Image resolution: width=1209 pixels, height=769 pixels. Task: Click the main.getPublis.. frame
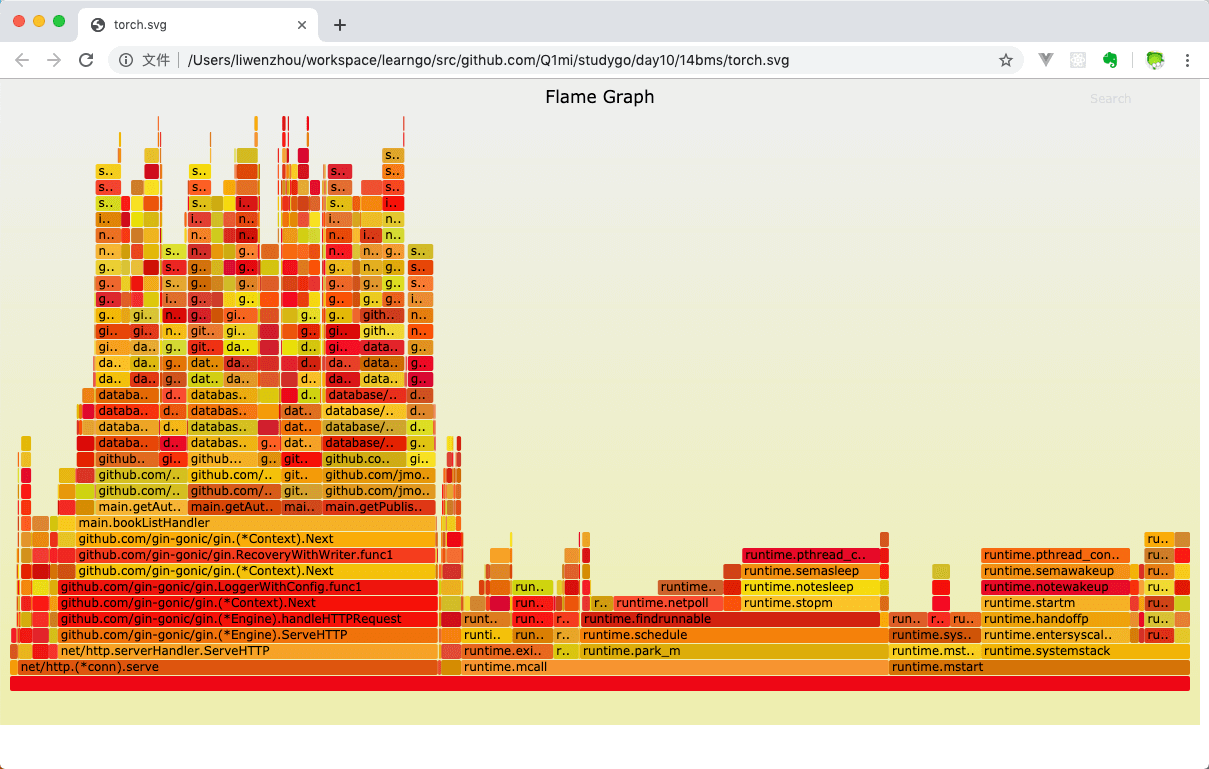coord(379,507)
